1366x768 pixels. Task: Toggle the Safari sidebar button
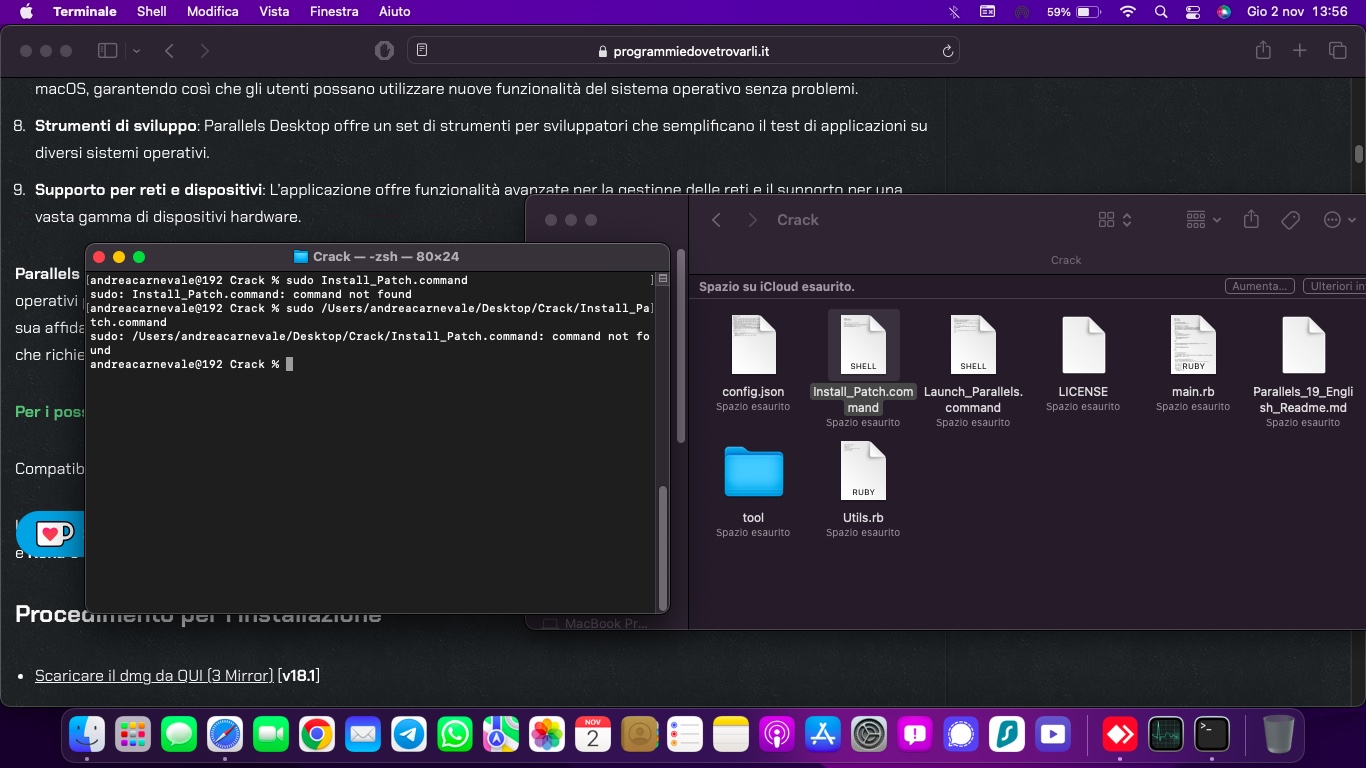pos(108,50)
